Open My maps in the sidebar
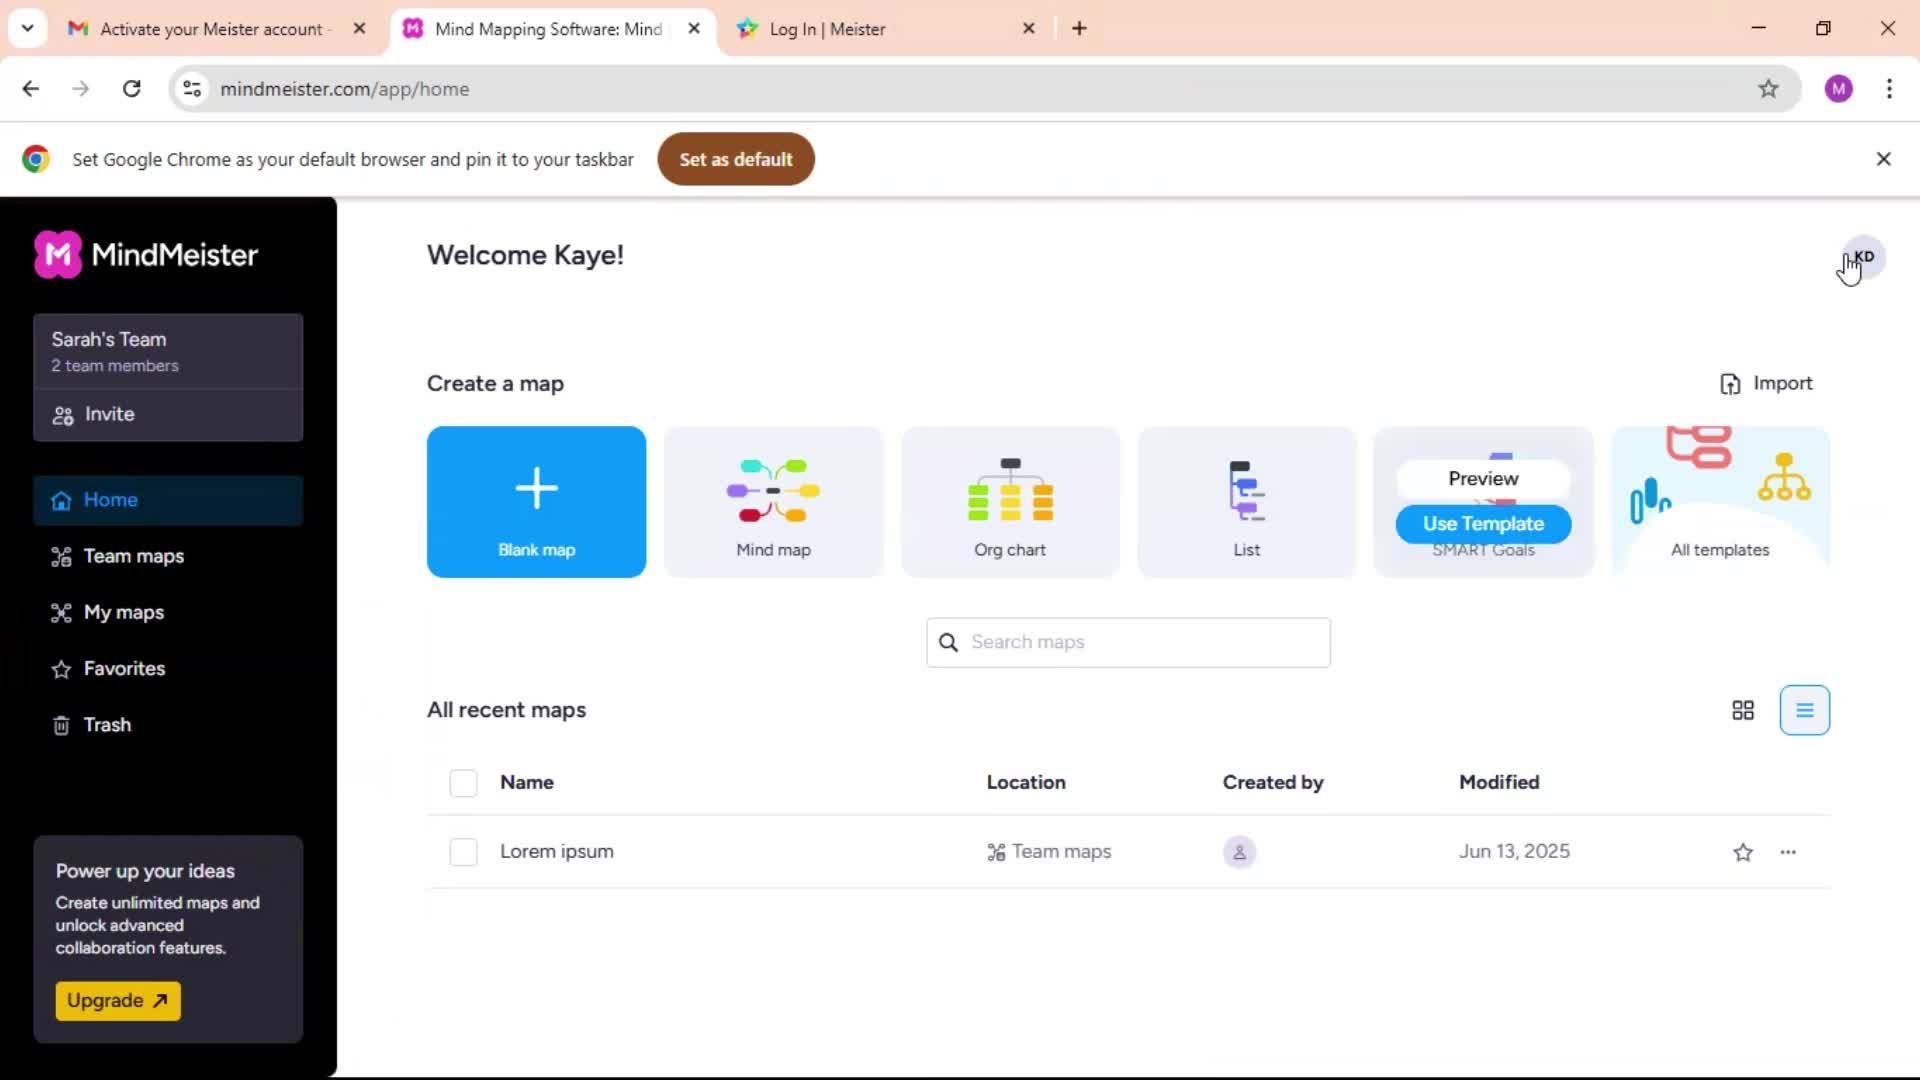Viewport: 1920px width, 1080px height. (x=168, y=612)
